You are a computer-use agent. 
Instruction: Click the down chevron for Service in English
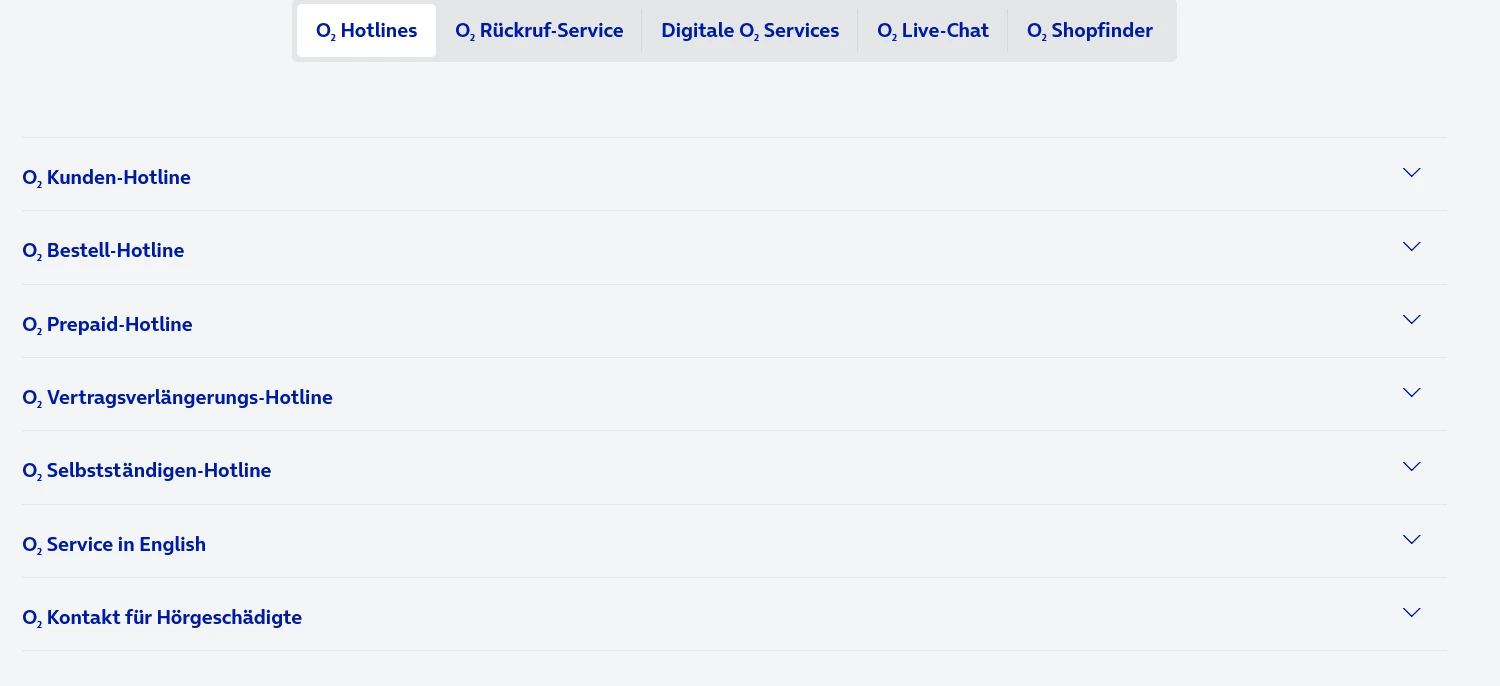point(1411,540)
